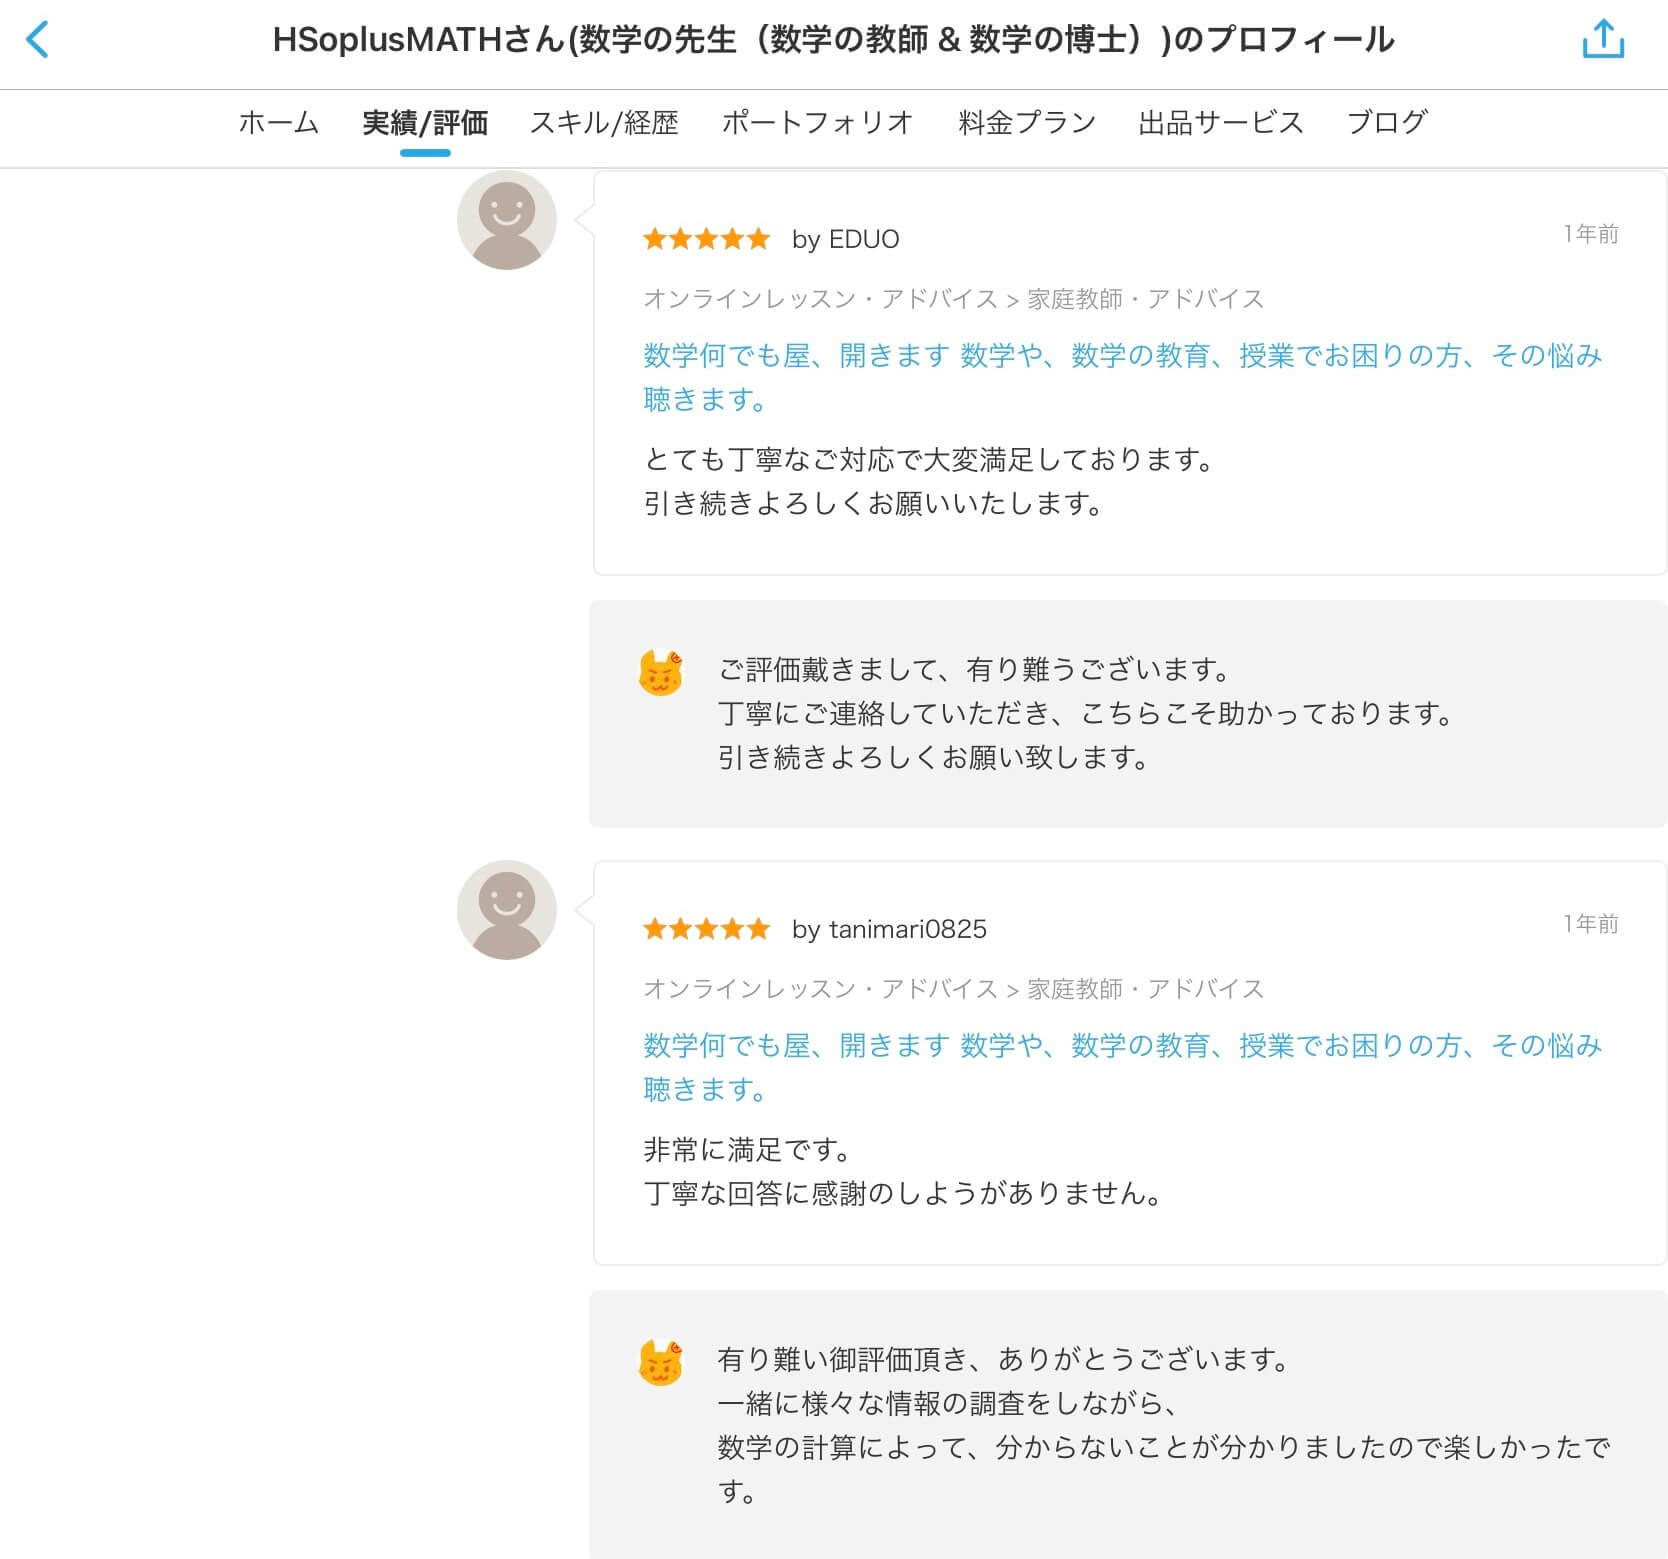This screenshot has height=1559, width=1668.
Task: Tap the cat icon beside the reply to tanimari0825
Action: coord(660,1363)
